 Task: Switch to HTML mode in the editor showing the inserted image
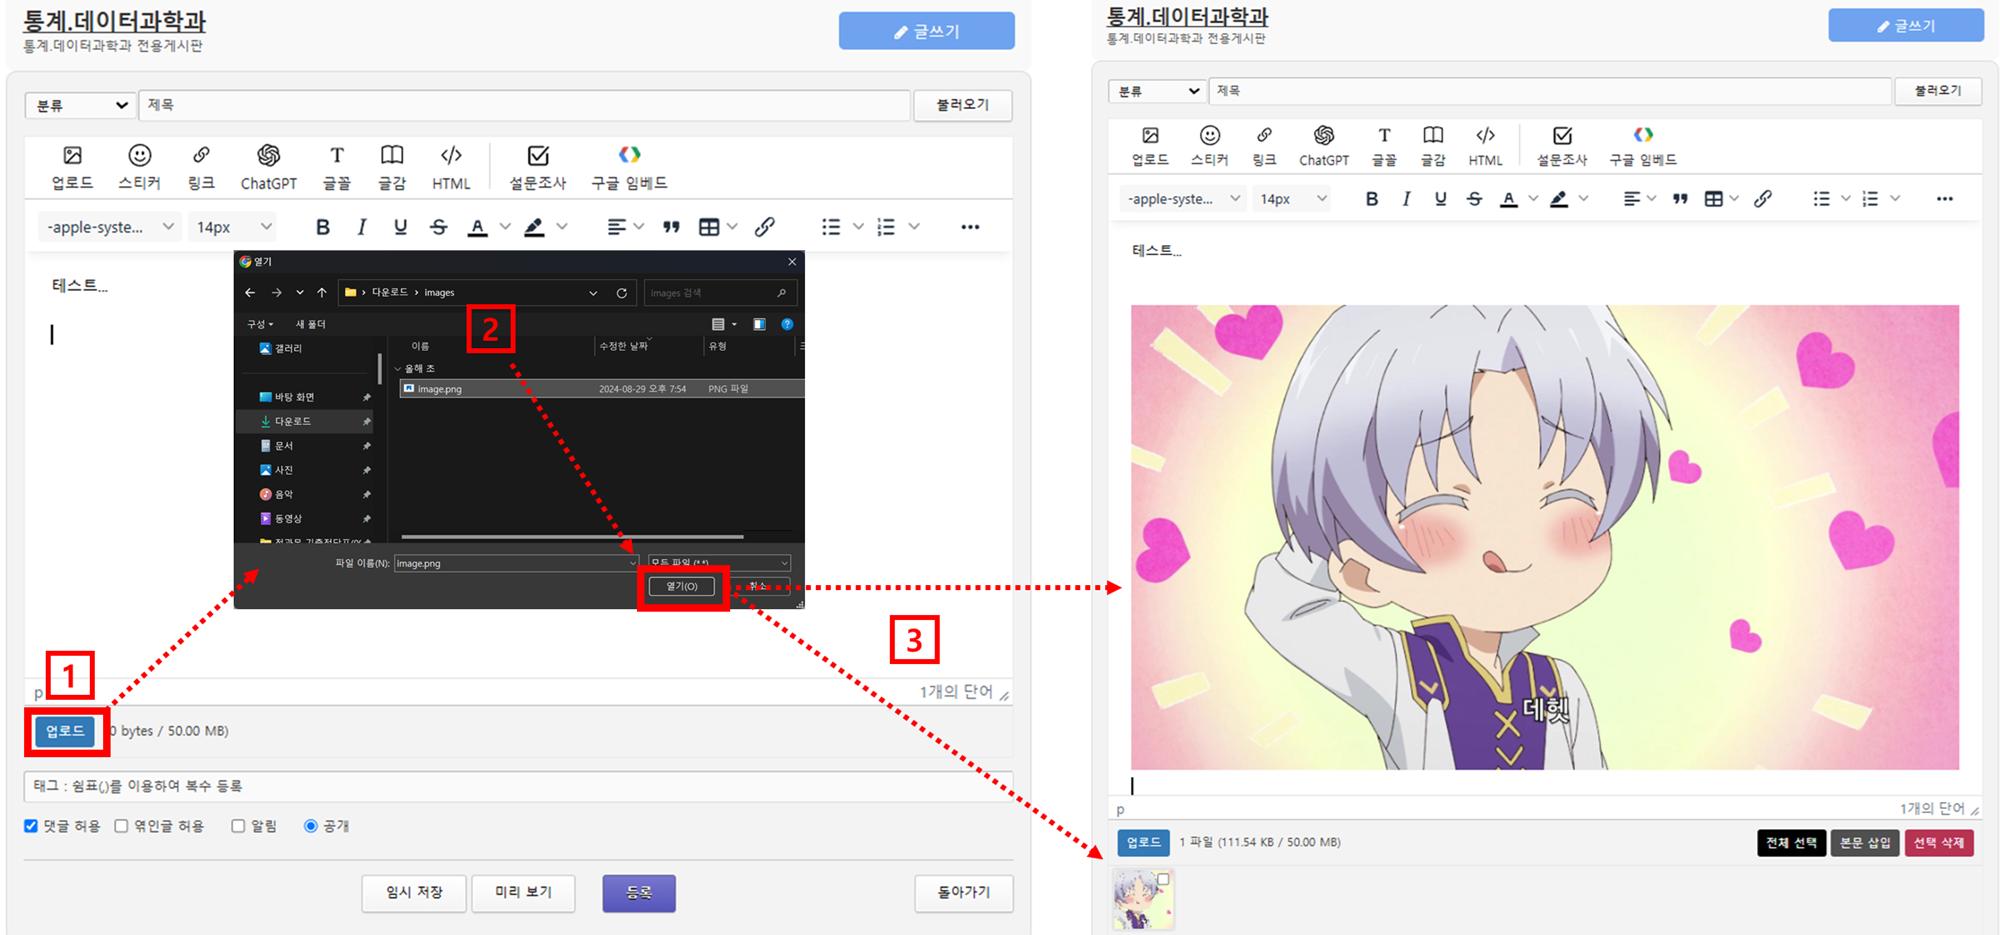pyautogui.click(x=1485, y=146)
